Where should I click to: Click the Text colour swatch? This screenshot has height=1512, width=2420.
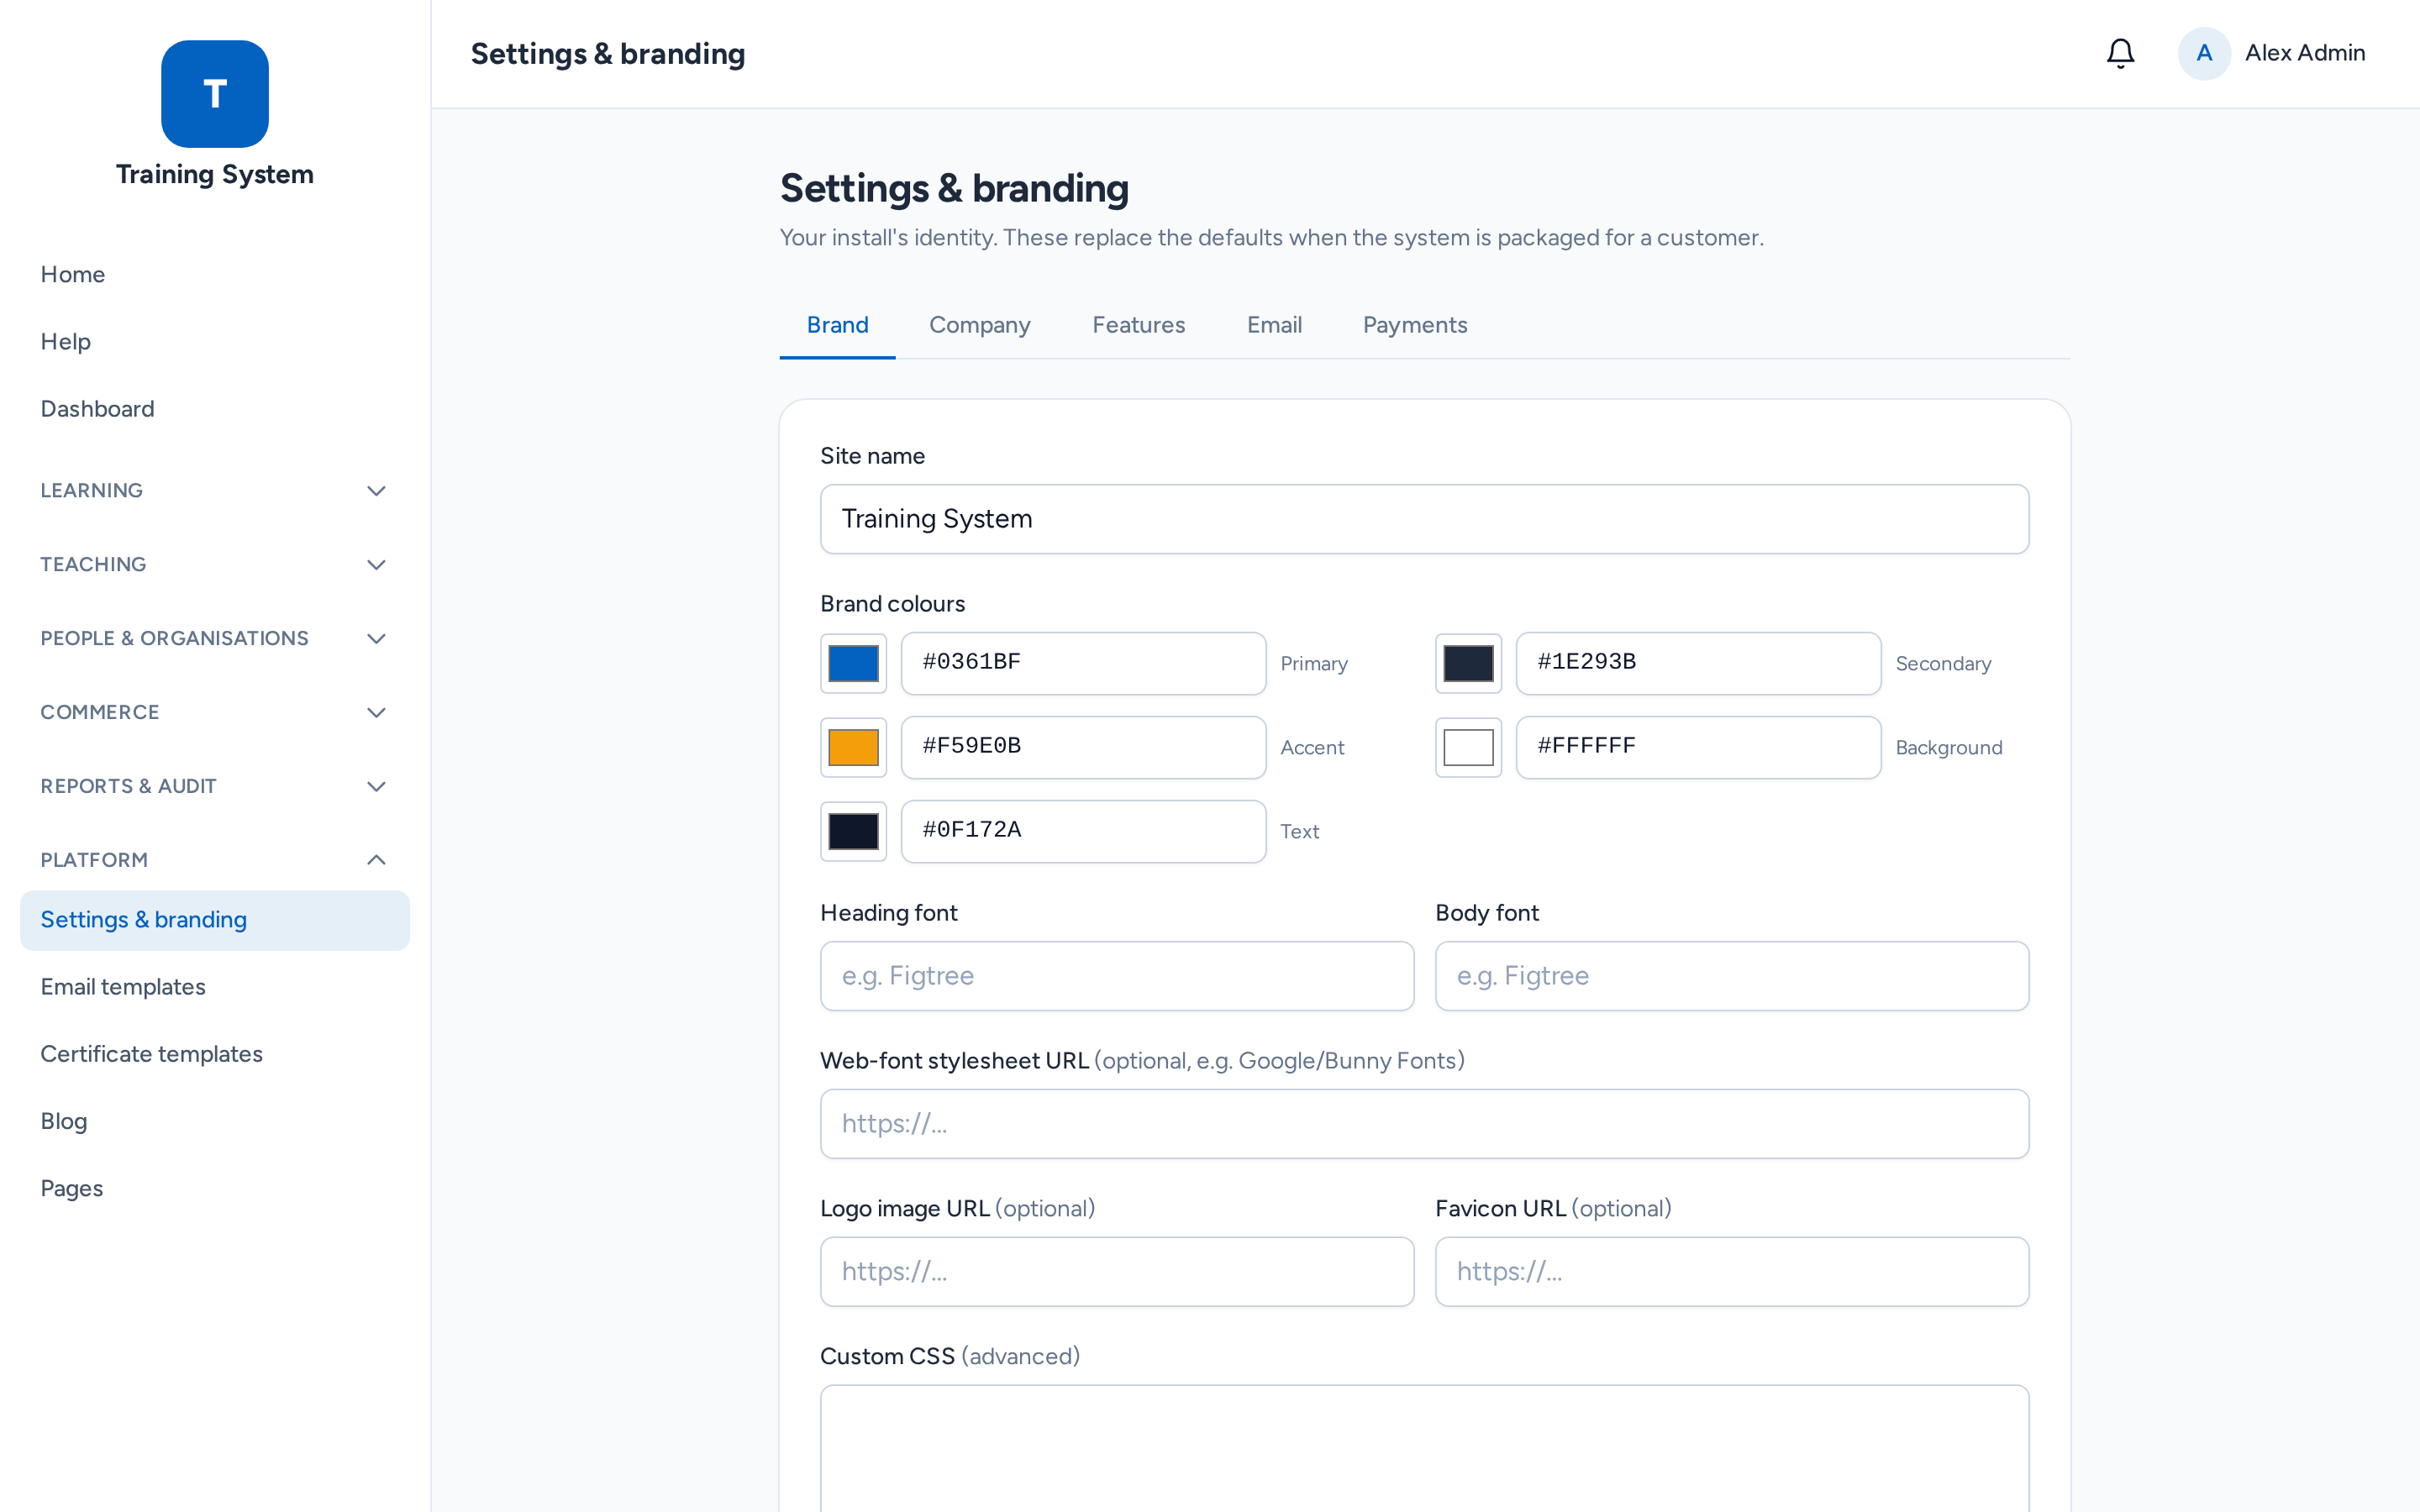[853, 831]
